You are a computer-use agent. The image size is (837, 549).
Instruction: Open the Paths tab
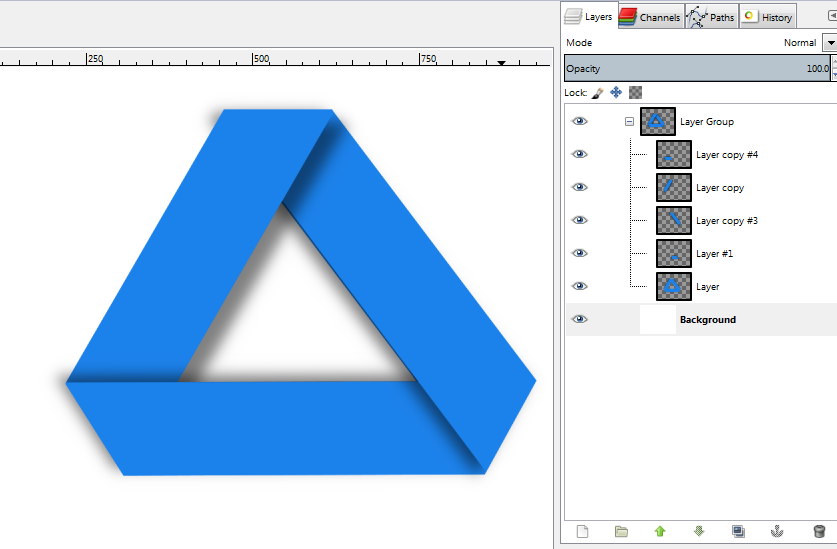[x=712, y=17]
